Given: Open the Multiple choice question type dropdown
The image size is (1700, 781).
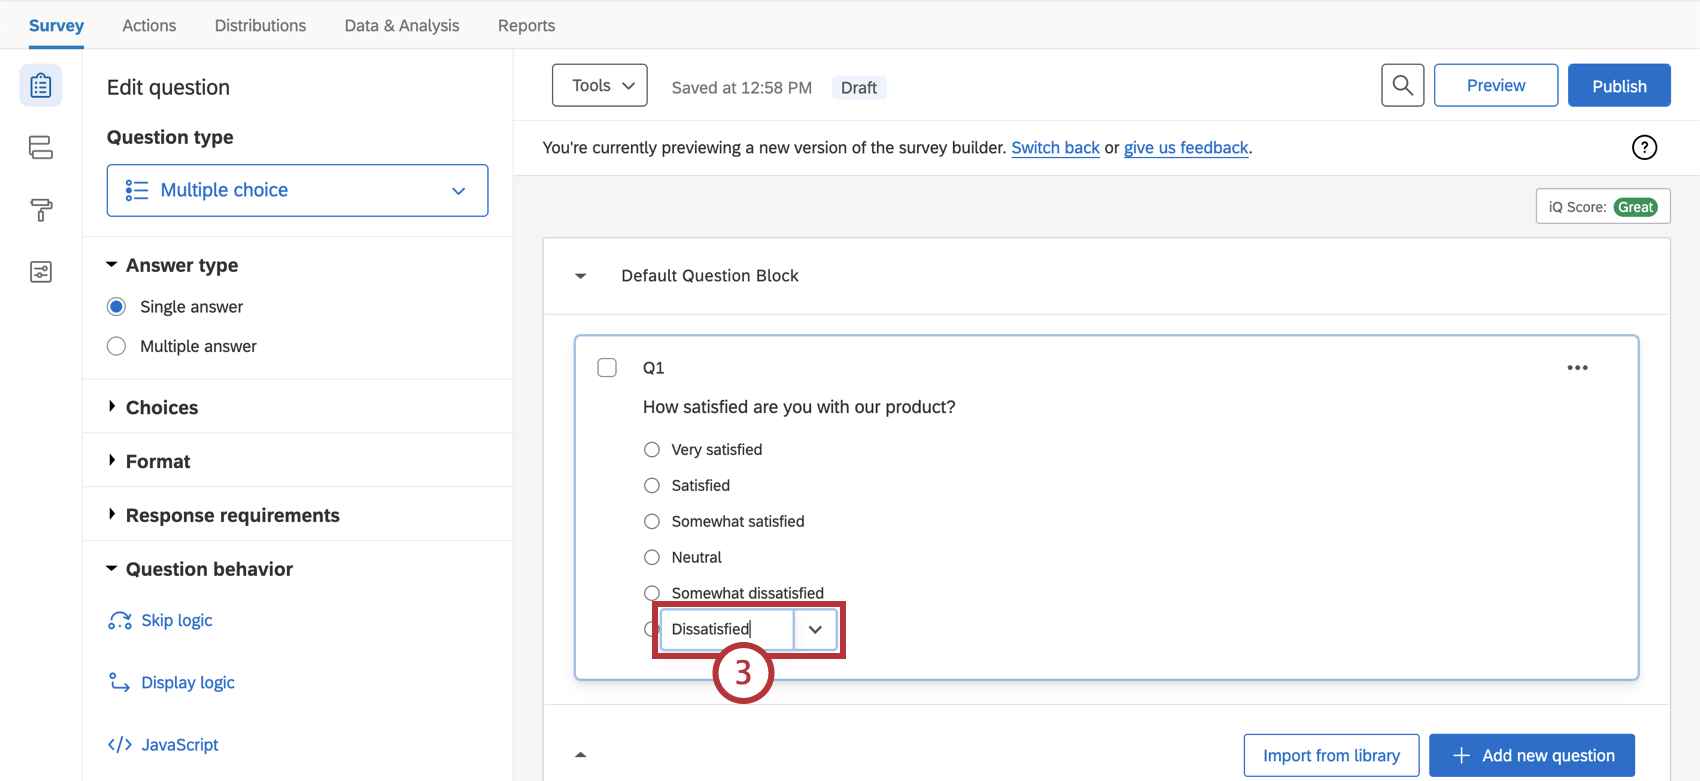Looking at the screenshot, I should click(297, 190).
